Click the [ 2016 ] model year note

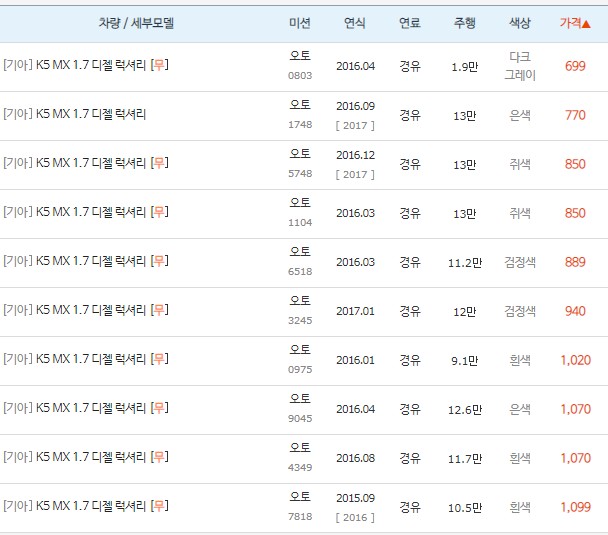[x=355, y=517]
